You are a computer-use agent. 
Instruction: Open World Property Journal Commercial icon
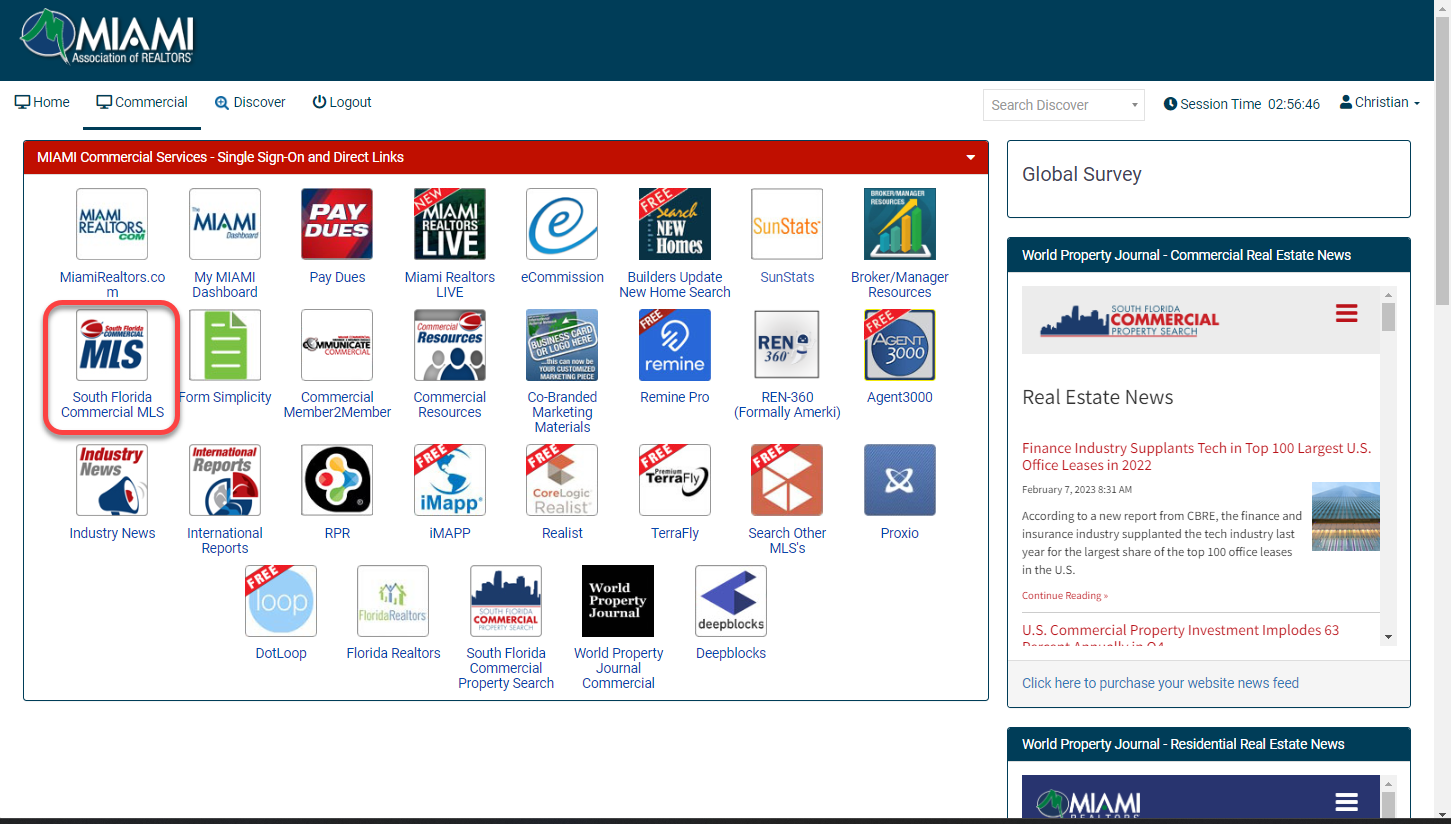coord(618,601)
